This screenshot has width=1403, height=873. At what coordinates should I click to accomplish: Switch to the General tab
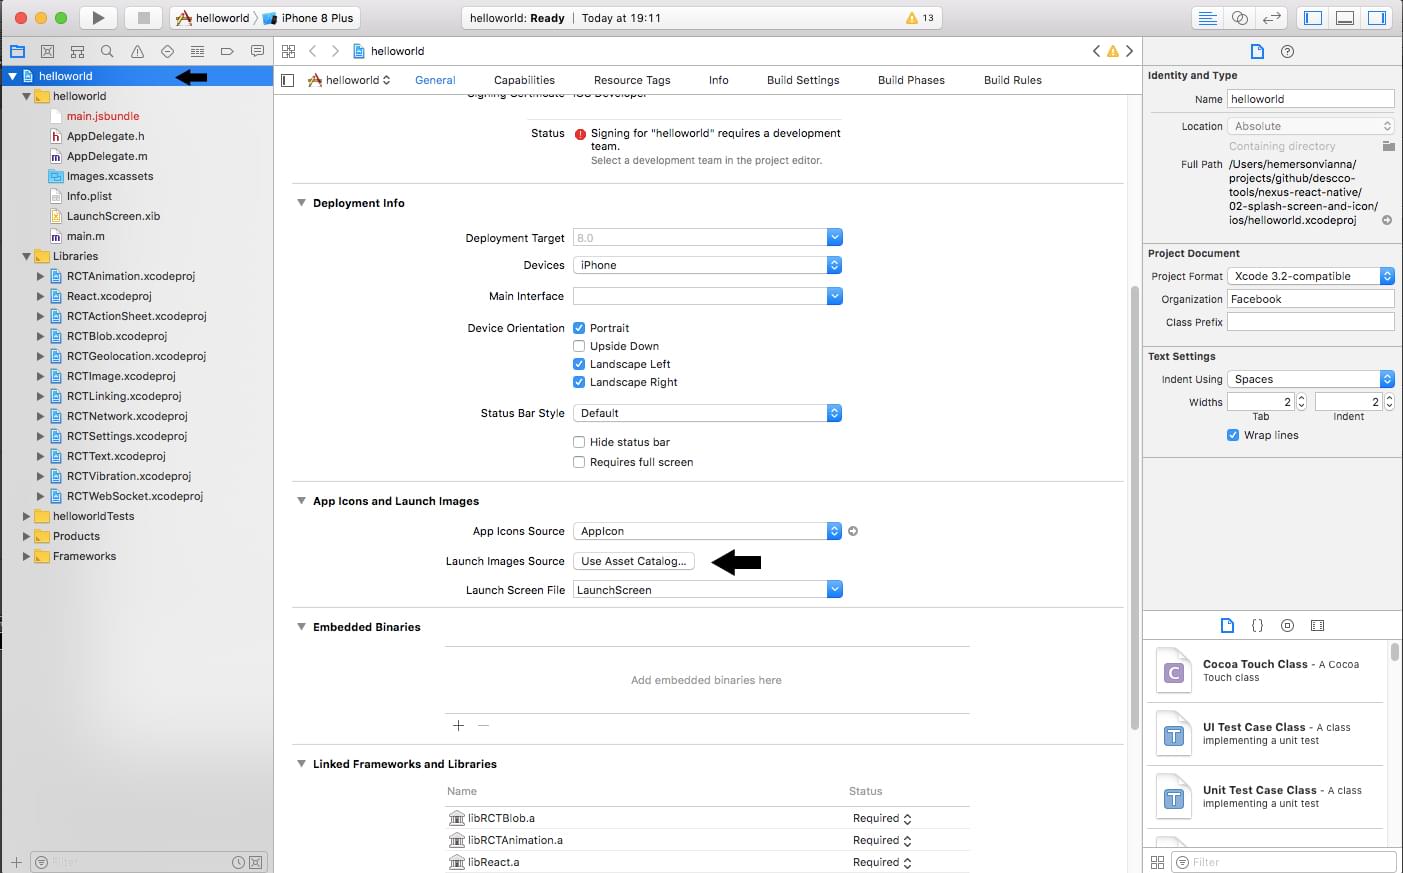[x=435, y=80]
